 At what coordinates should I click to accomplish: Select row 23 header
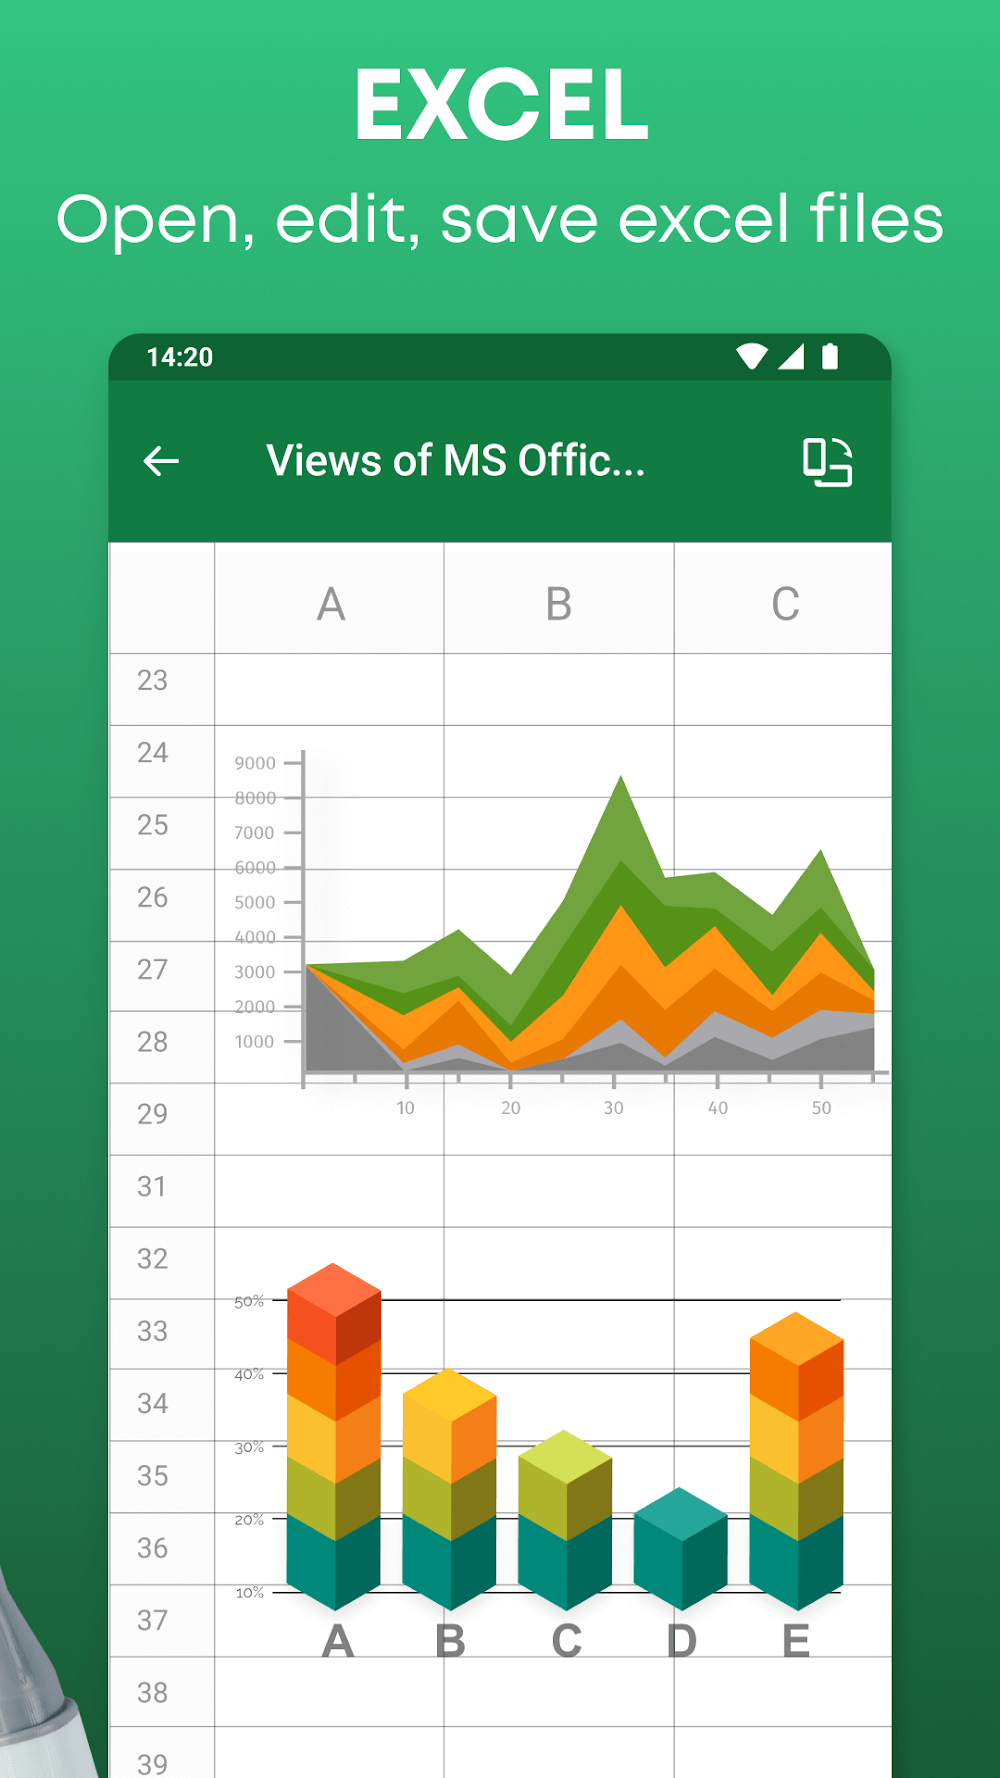(153, 681)
